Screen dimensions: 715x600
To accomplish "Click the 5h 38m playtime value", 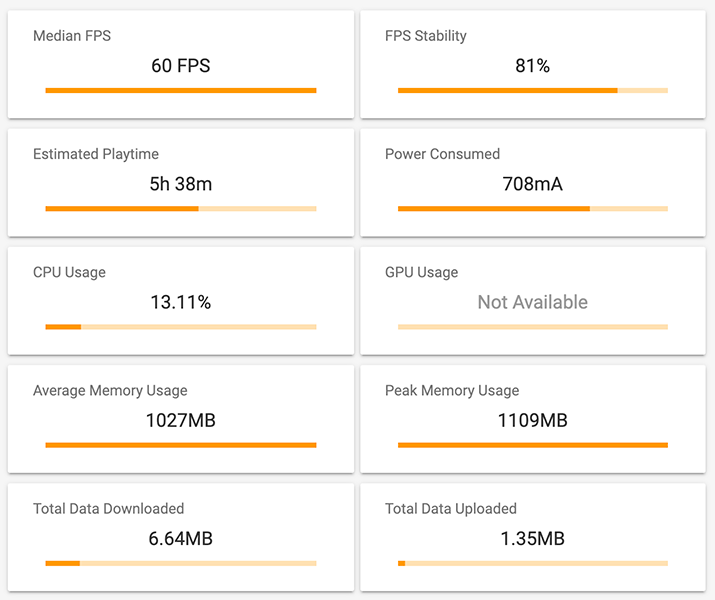I will pyautogui.click(x=181, y=184).
